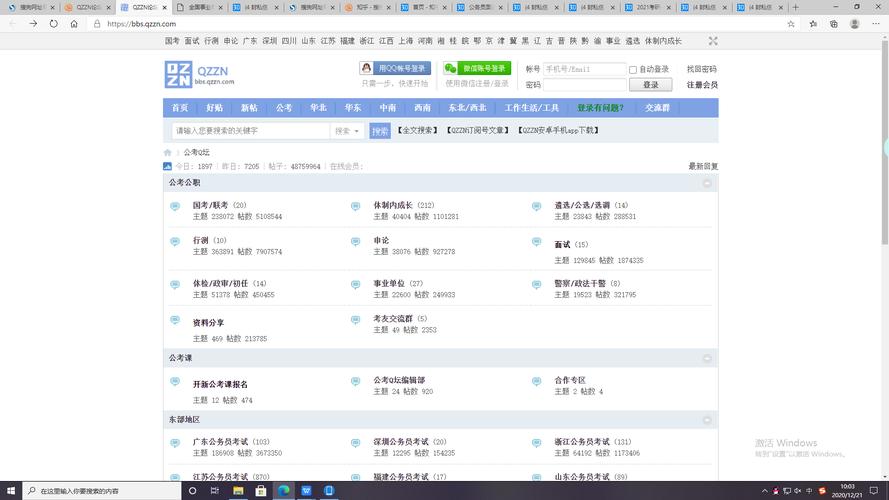Focus the 密码 password input field

point(585,84)
